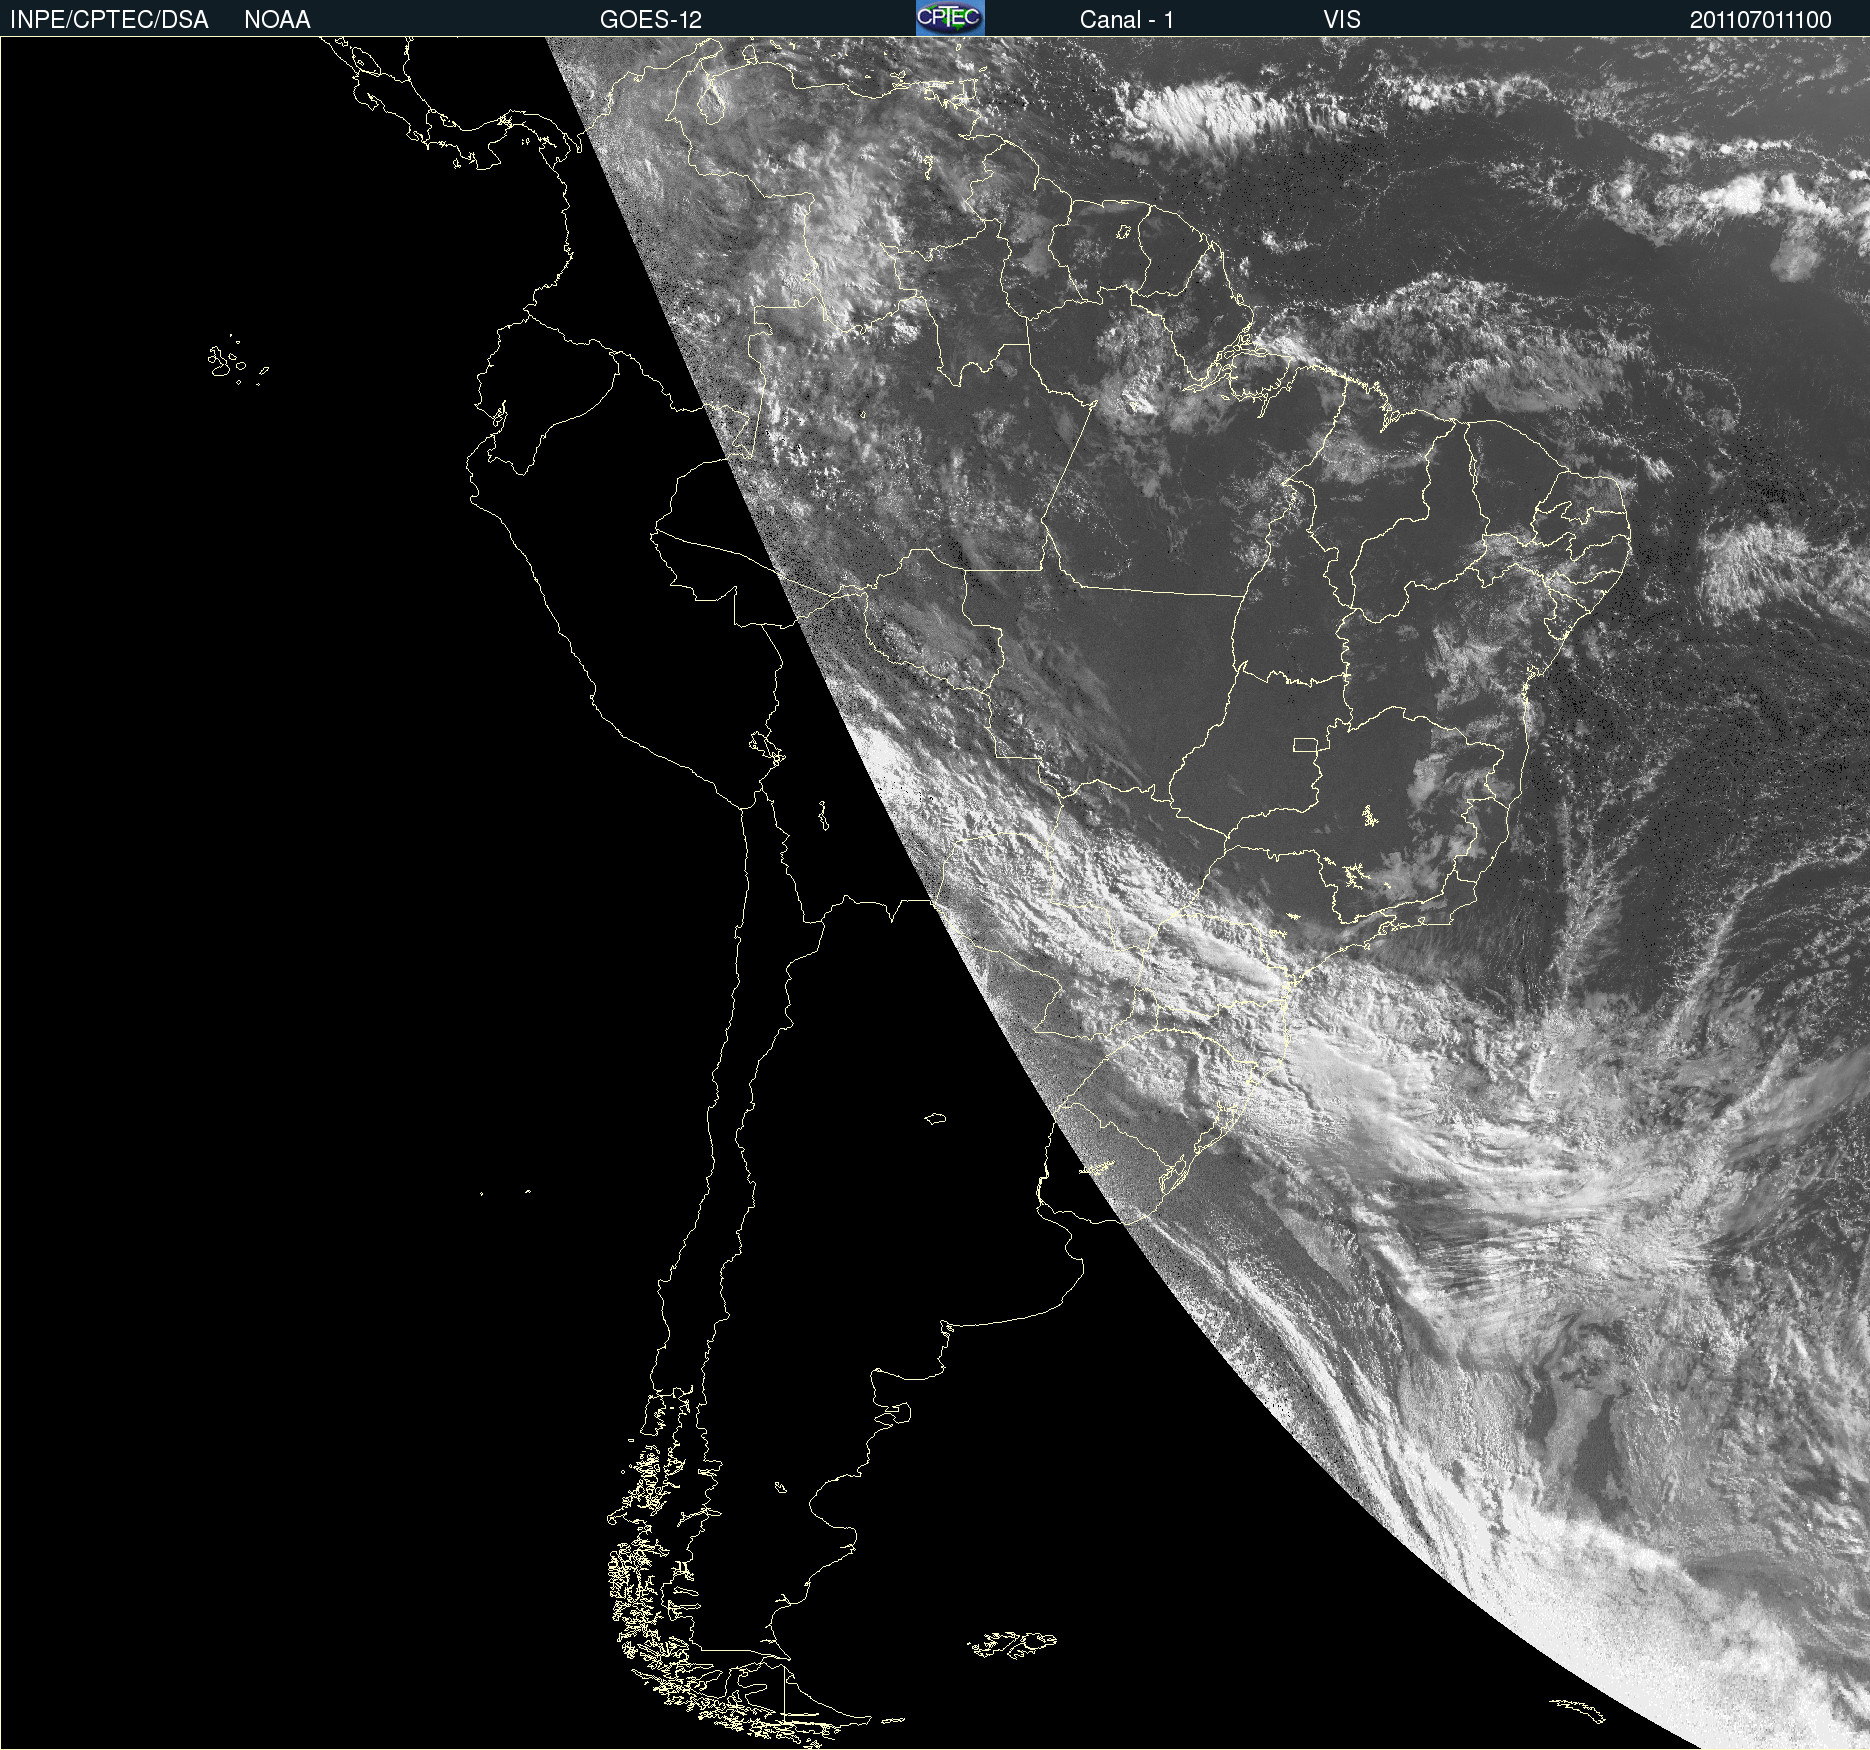Click the Canal - 1 channel label
Screen dimensions: 1870x1750
1127,20
